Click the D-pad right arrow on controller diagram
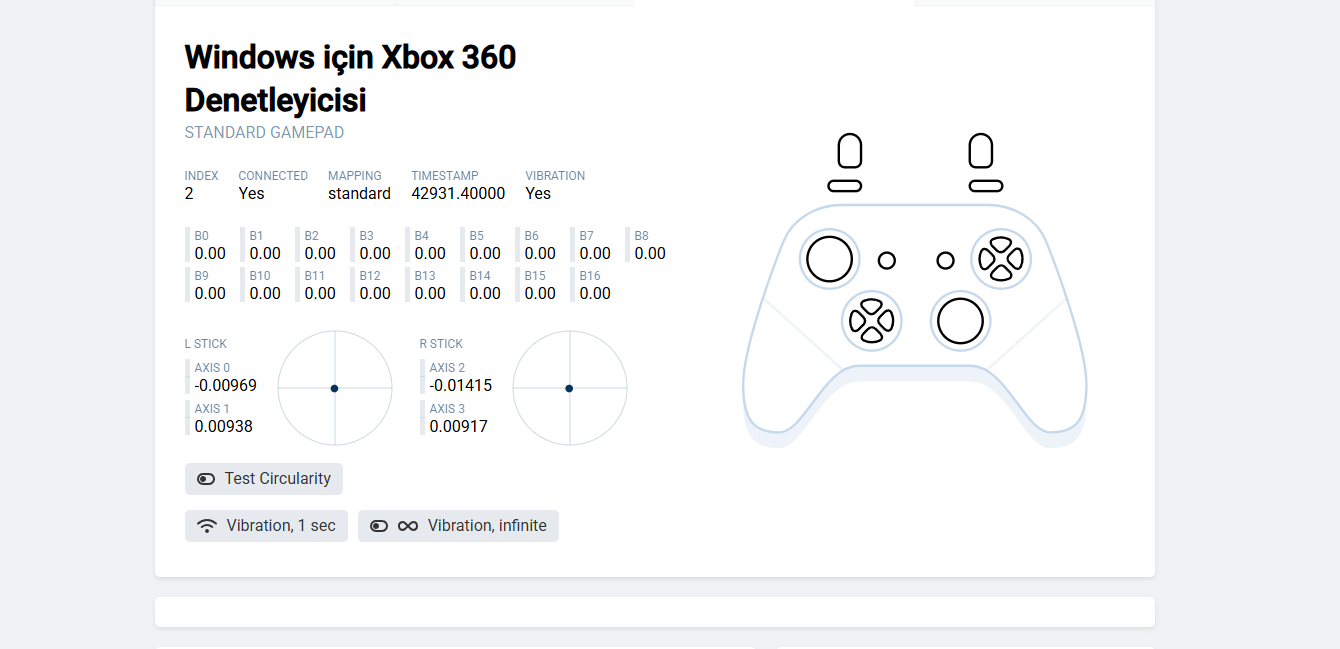Viewport: 1340px width, 649px height. pyautogui.click(x=886, y=321)
